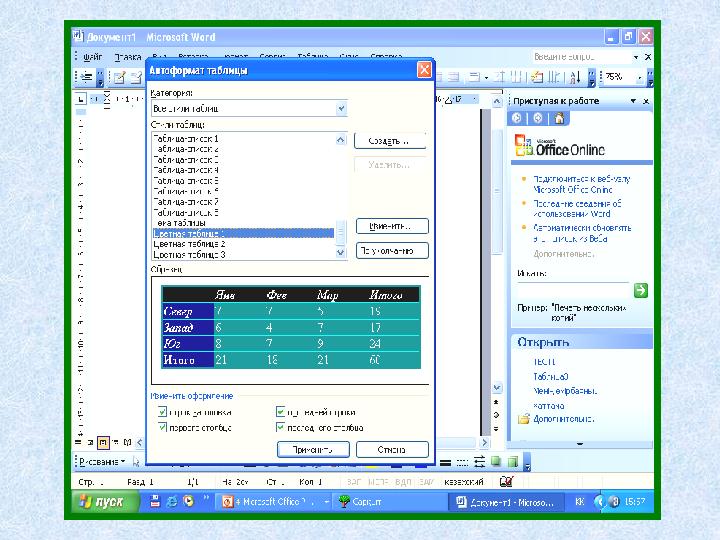Viewport: 720px width, 540px height.
Task: Click the Distribute rows evenly icon
Action: click(x=500, y=78)
